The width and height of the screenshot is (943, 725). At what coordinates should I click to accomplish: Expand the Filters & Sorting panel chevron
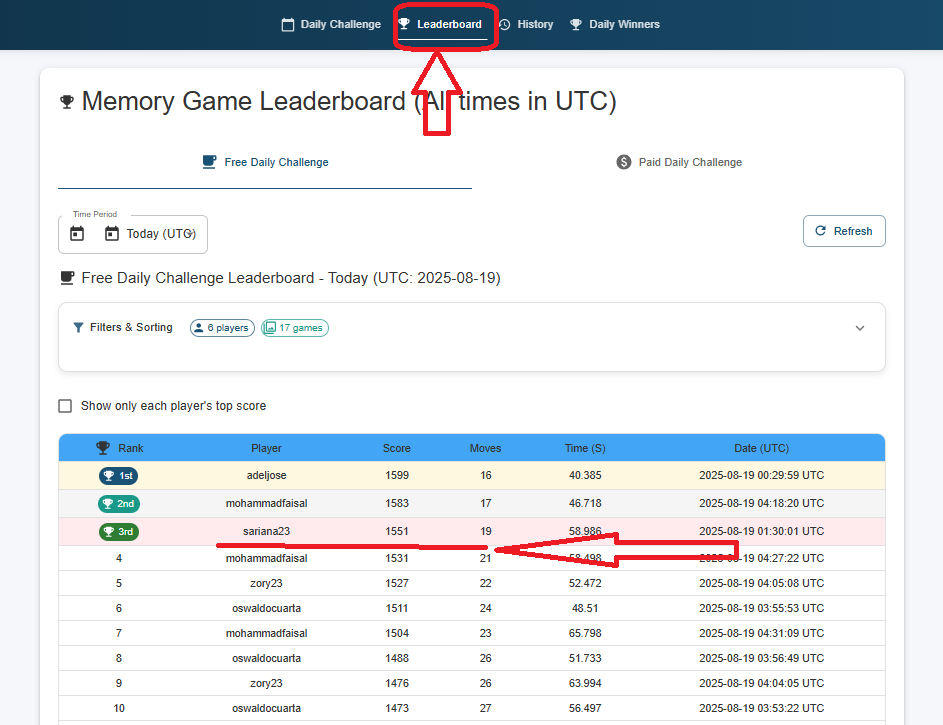point(860,328)
